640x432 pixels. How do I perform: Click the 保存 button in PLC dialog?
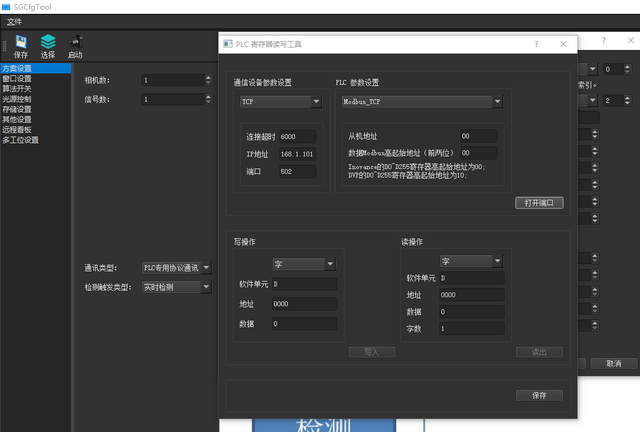click(539, 395)
